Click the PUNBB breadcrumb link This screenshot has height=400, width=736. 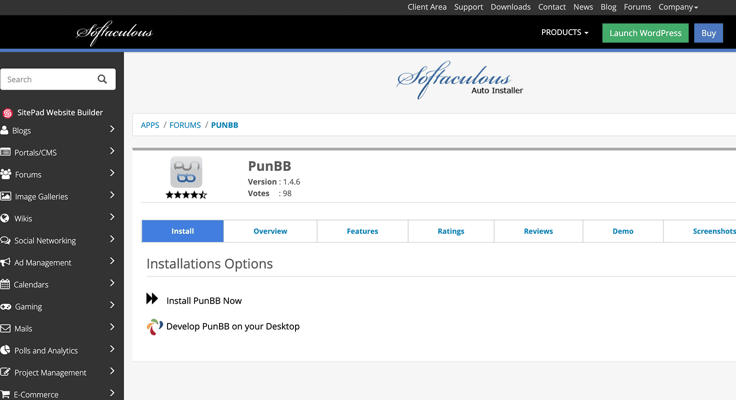[x=224, y=125]
